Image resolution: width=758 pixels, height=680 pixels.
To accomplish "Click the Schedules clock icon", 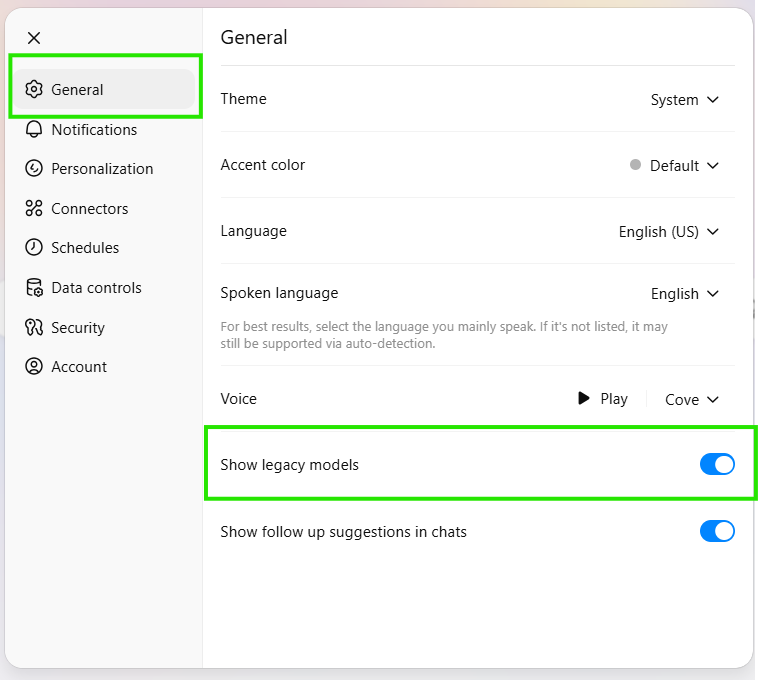I will point(34,248).
